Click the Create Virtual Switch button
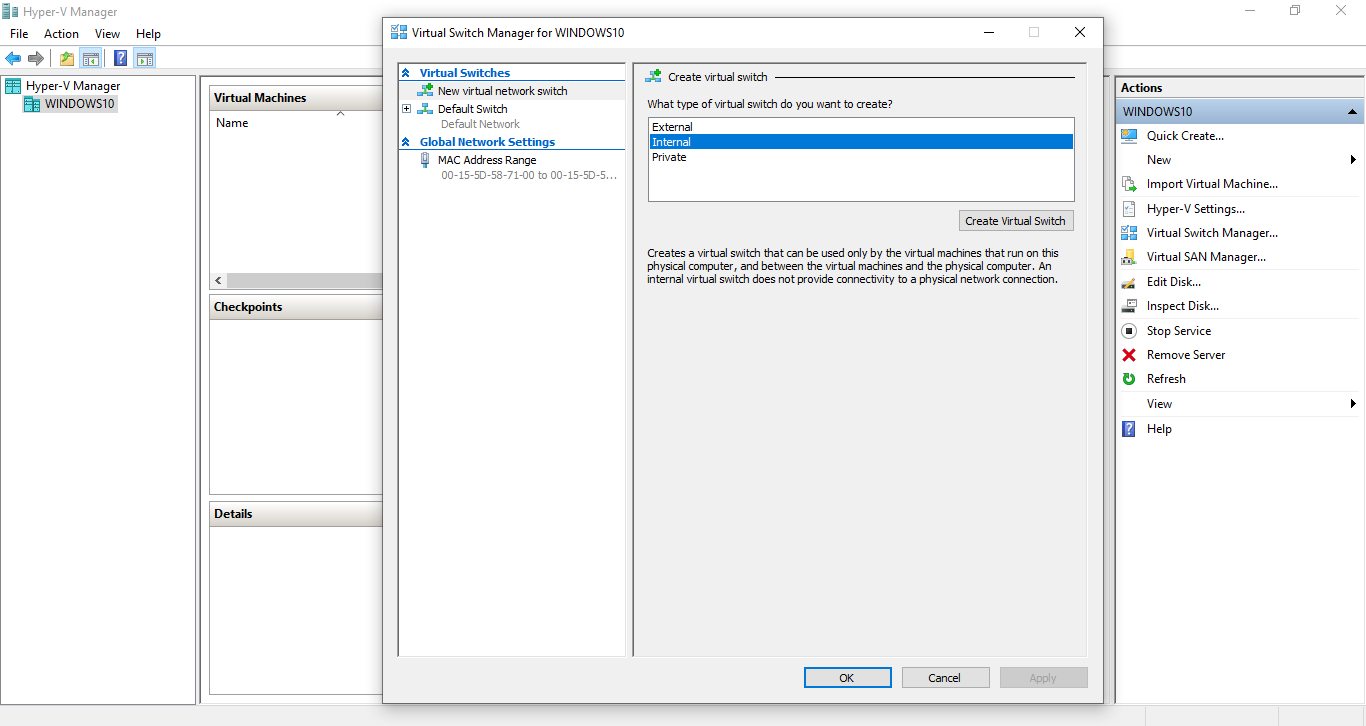 [1016, 220]
